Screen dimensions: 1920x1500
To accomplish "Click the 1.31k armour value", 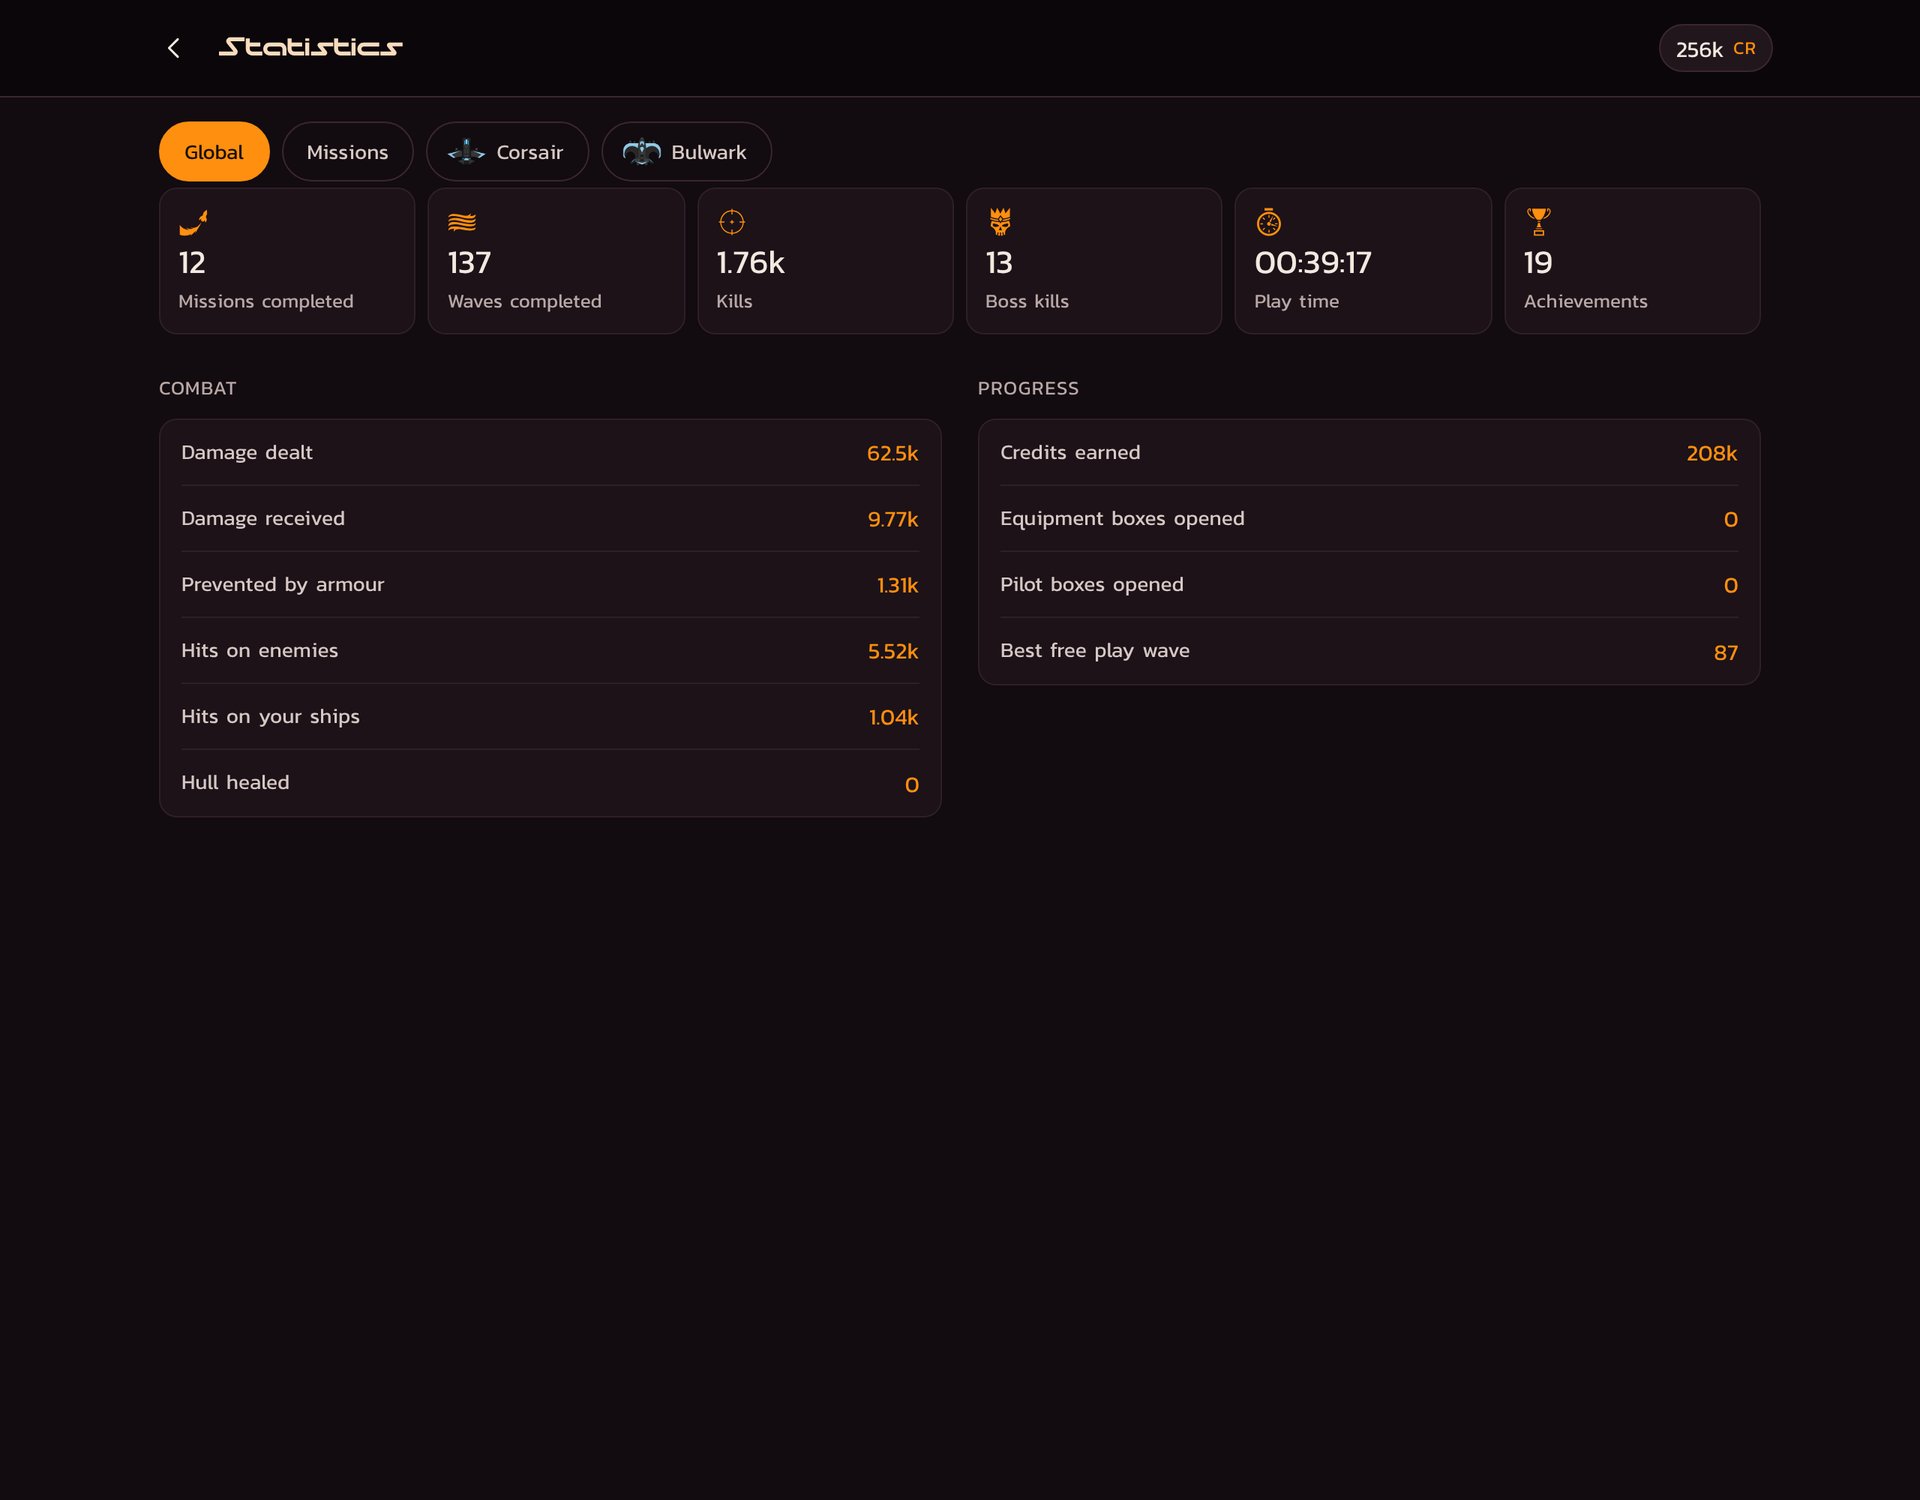I will 897,585.
